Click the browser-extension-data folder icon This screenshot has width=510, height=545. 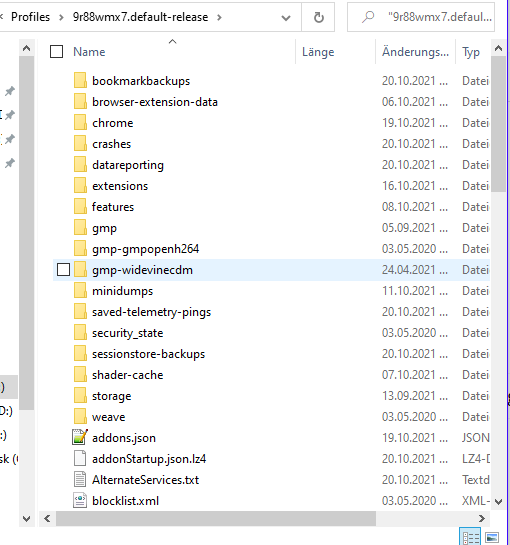click(x=80, y=101)
